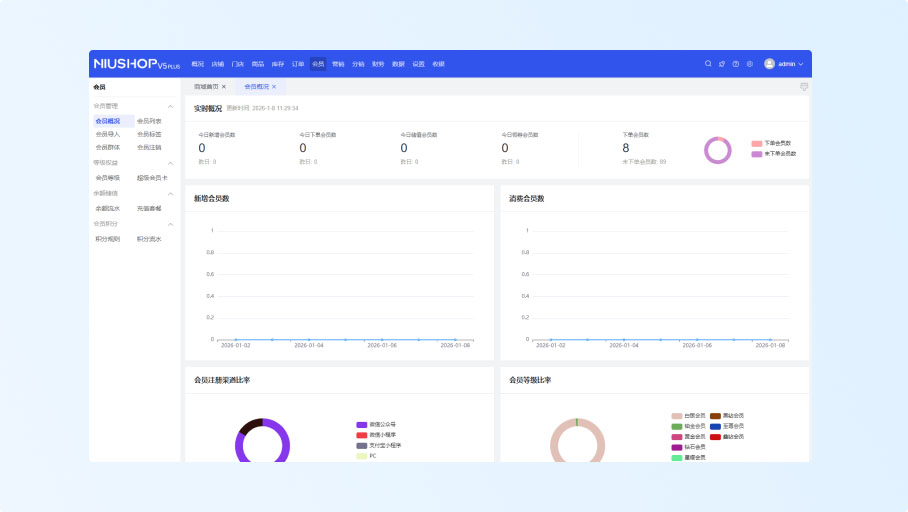Open the admin account dropdown arrow
This screenshot has width=908, height=512.
(x=800, y=64)
